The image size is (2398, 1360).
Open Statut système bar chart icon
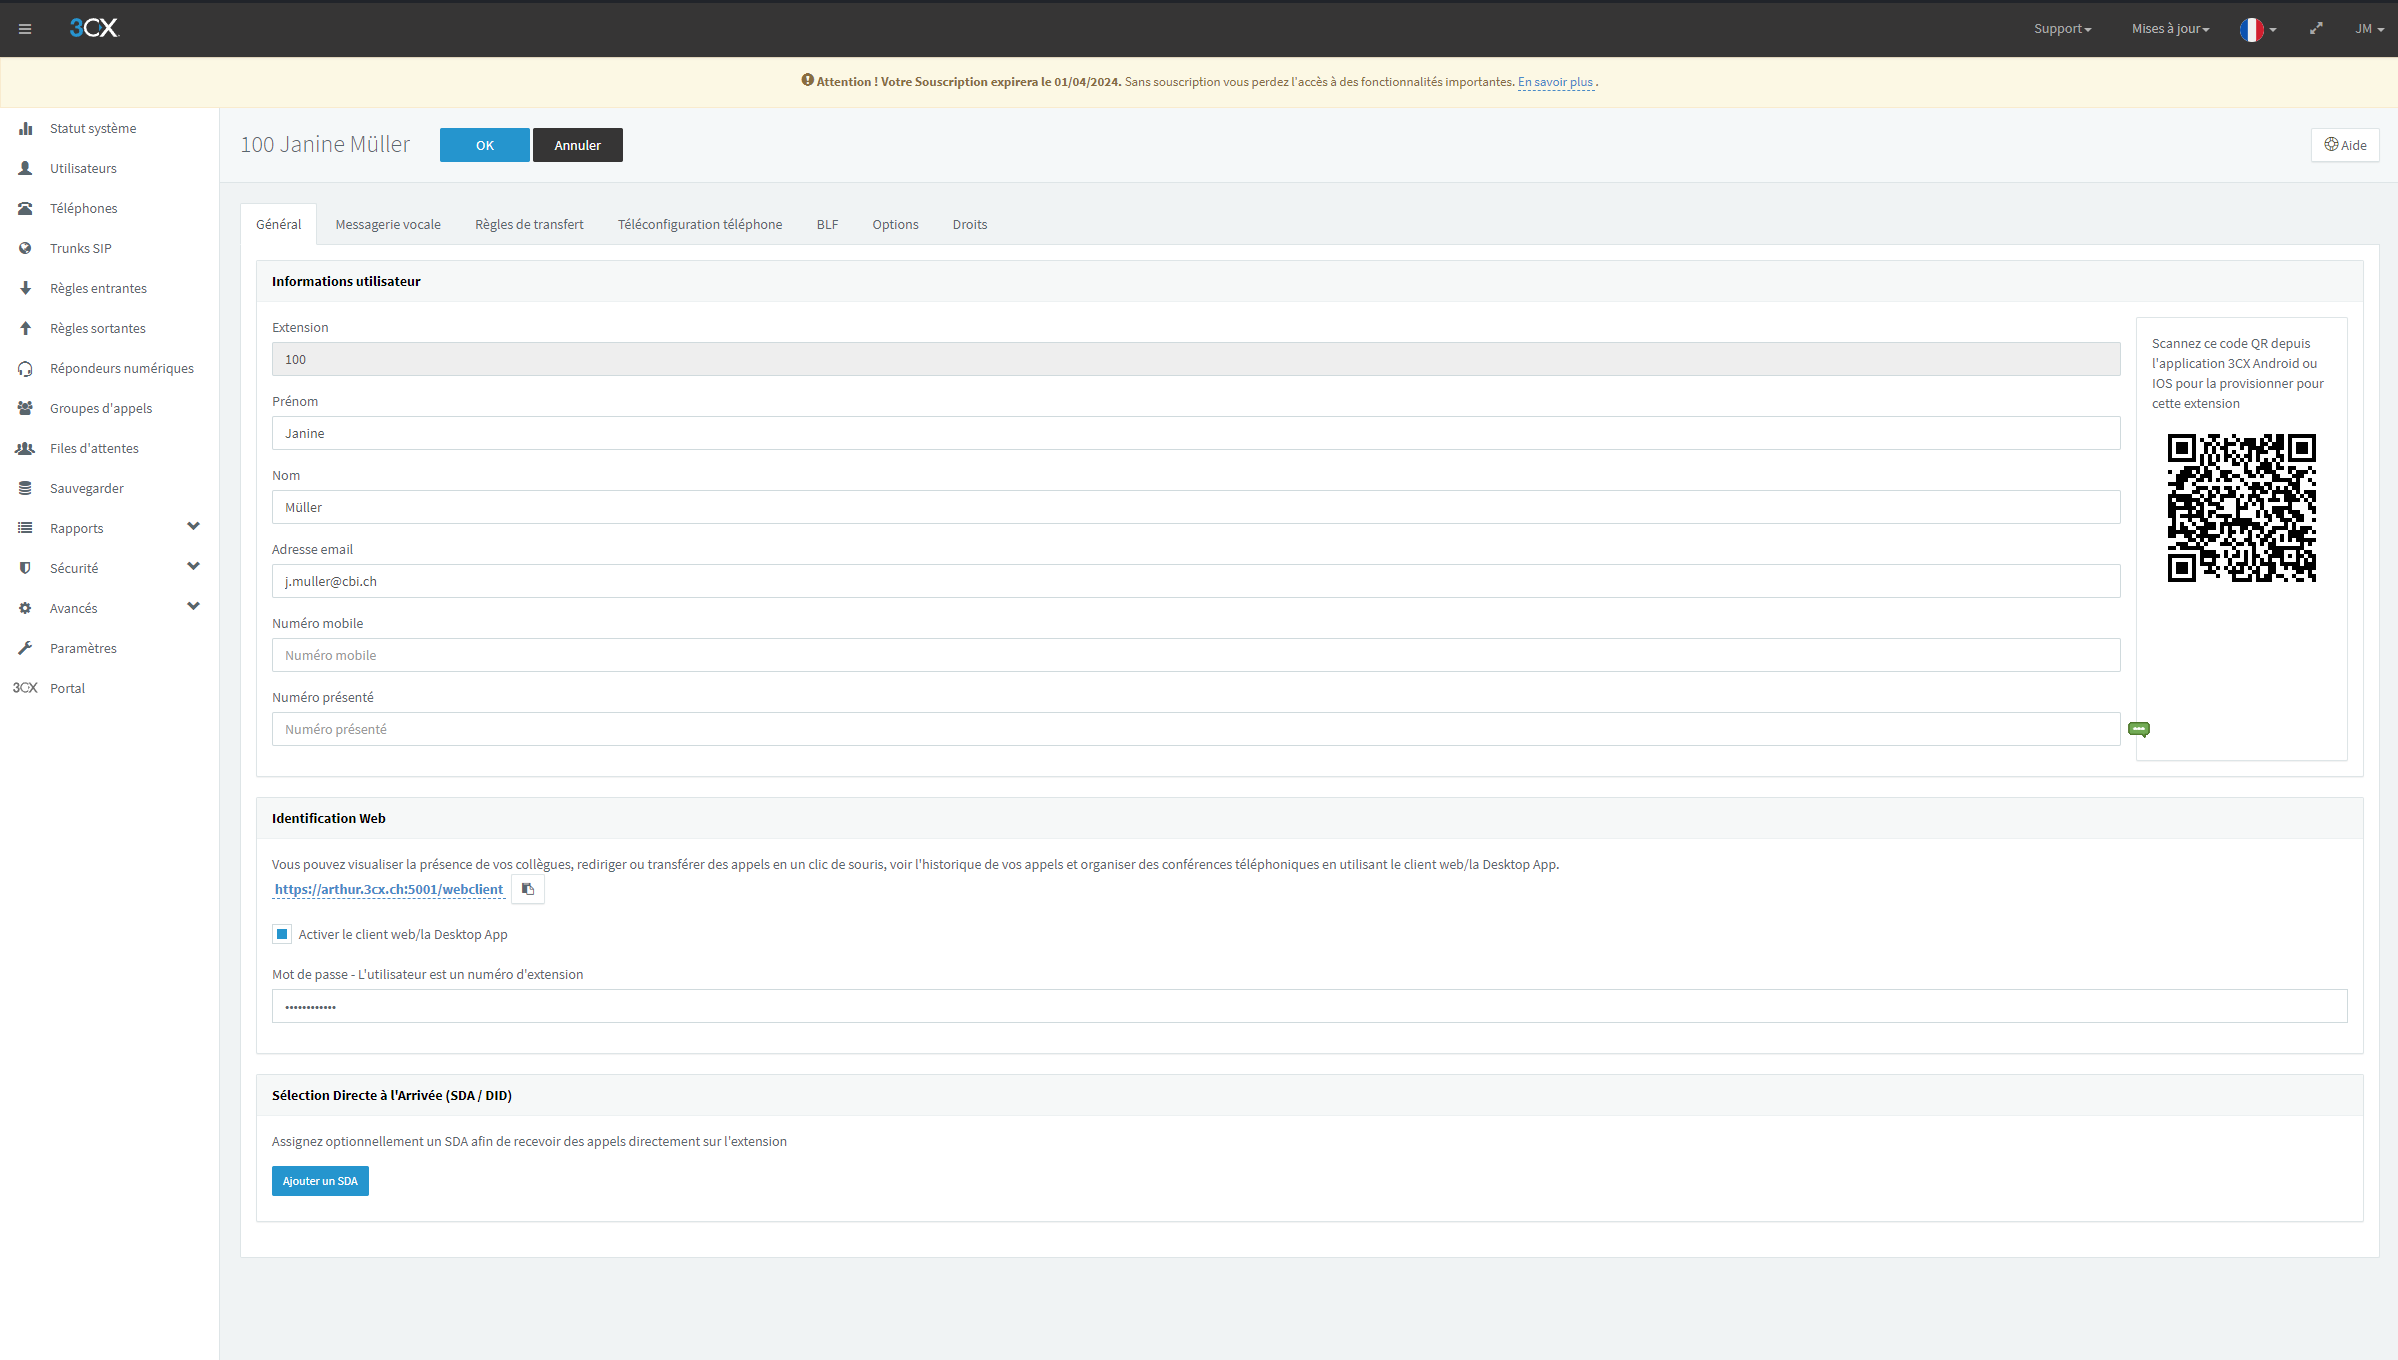click(x=25, y=128)
